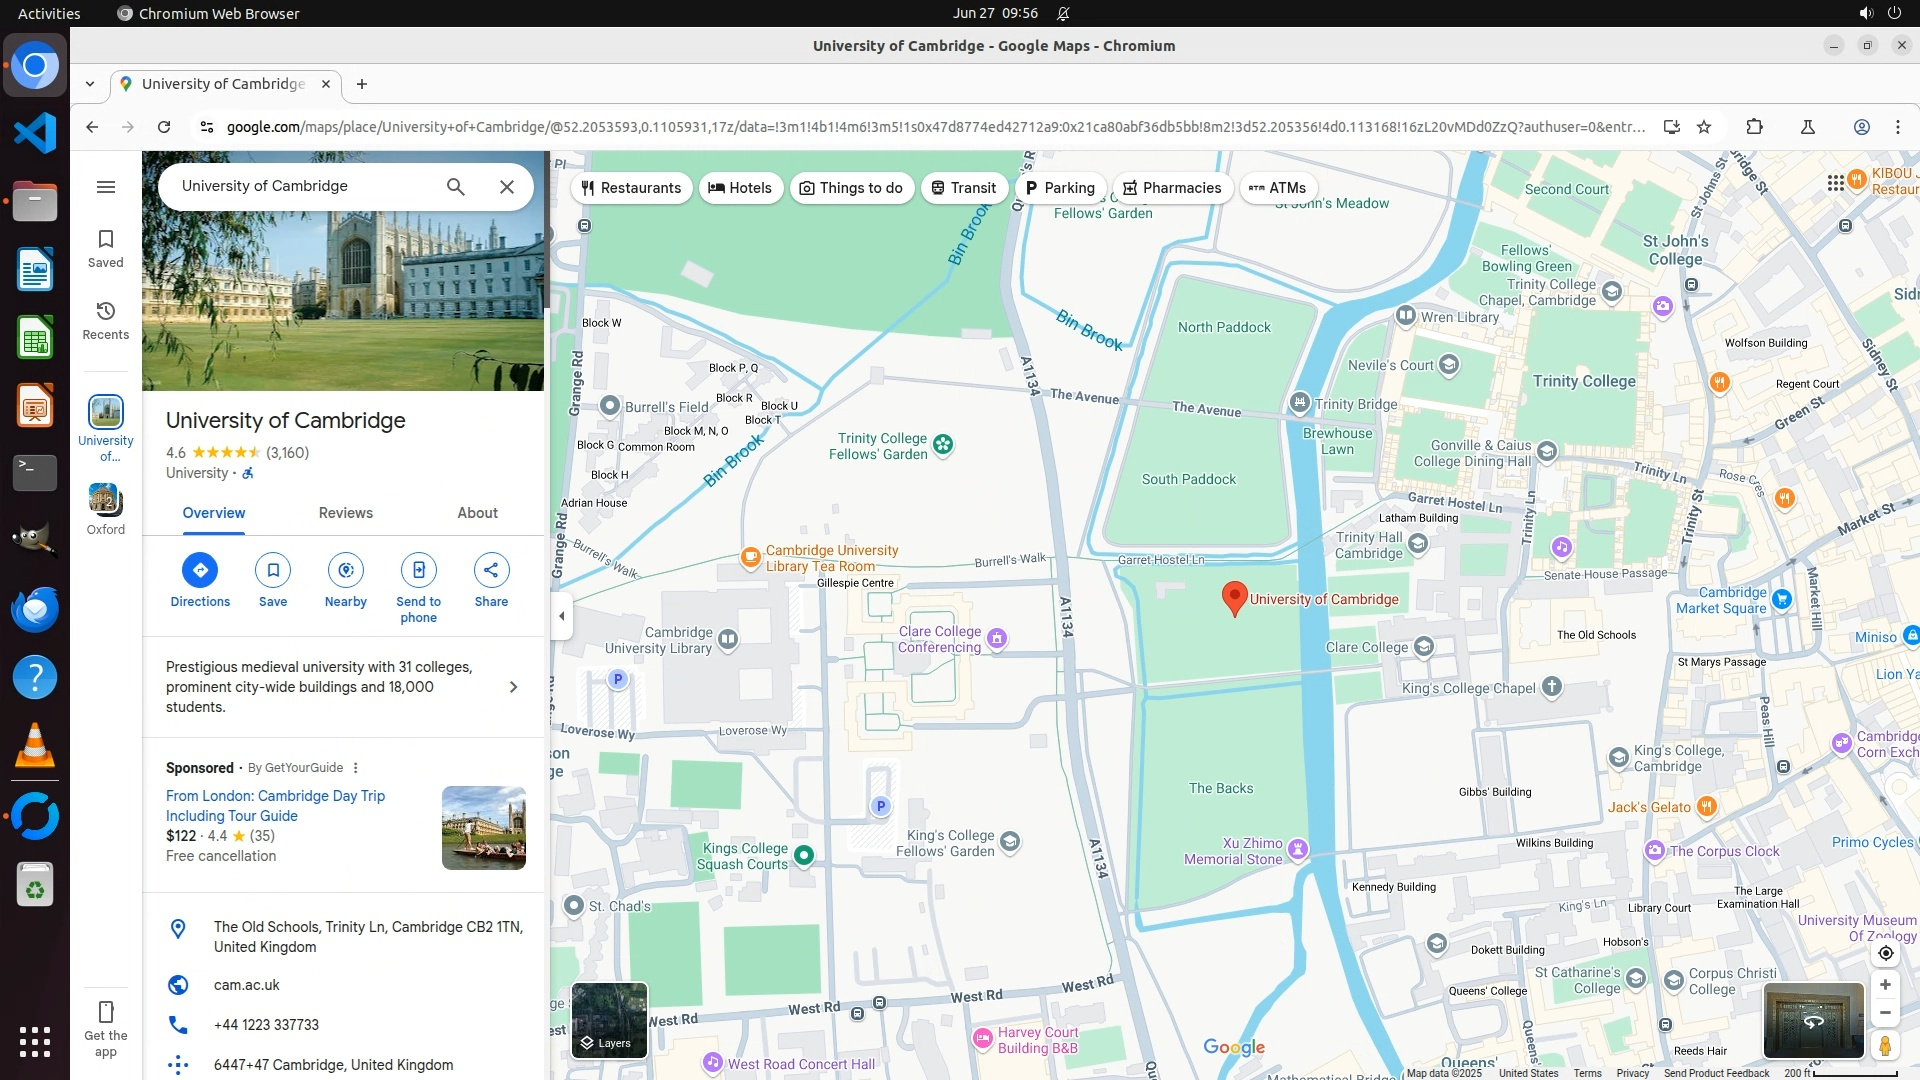Viewport: 1920px width, 1080px height.
Task: Click the Share icon button
Action: (491, 570)
